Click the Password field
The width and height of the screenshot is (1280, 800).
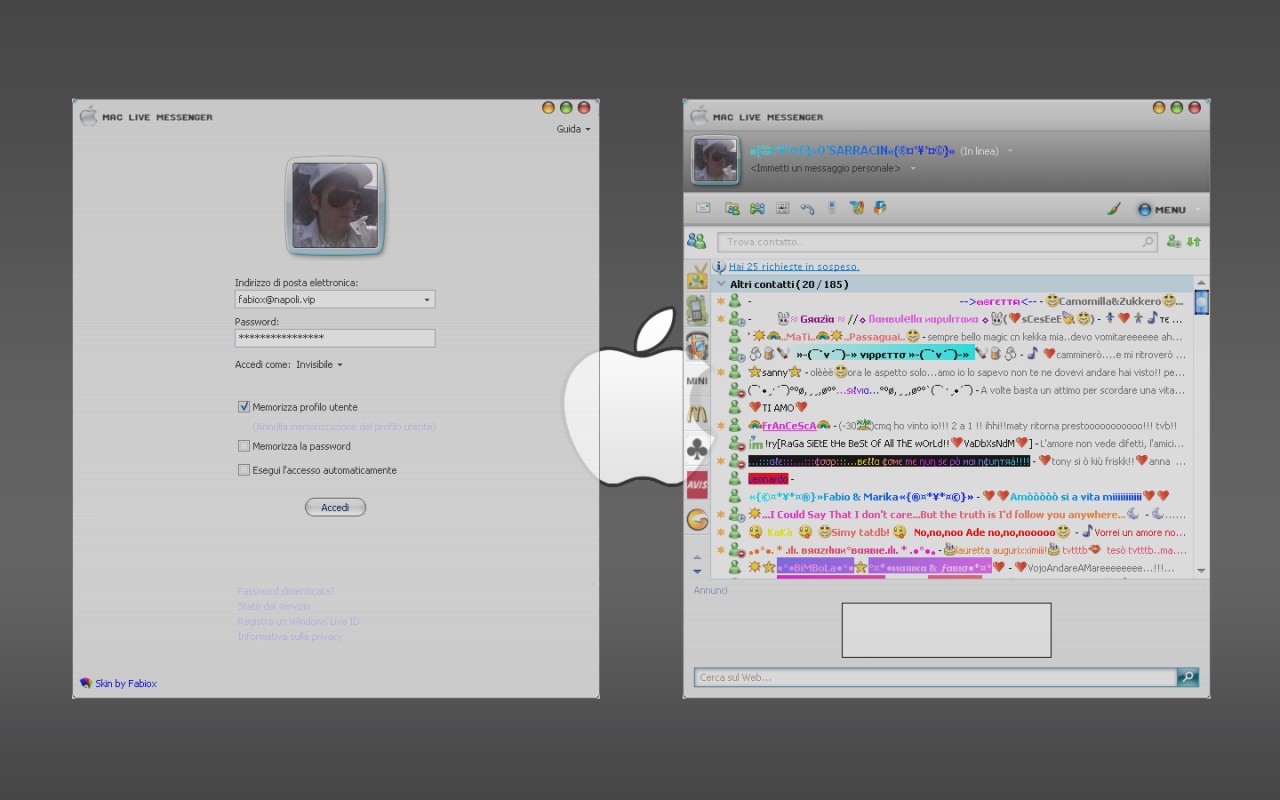[335, 338]
